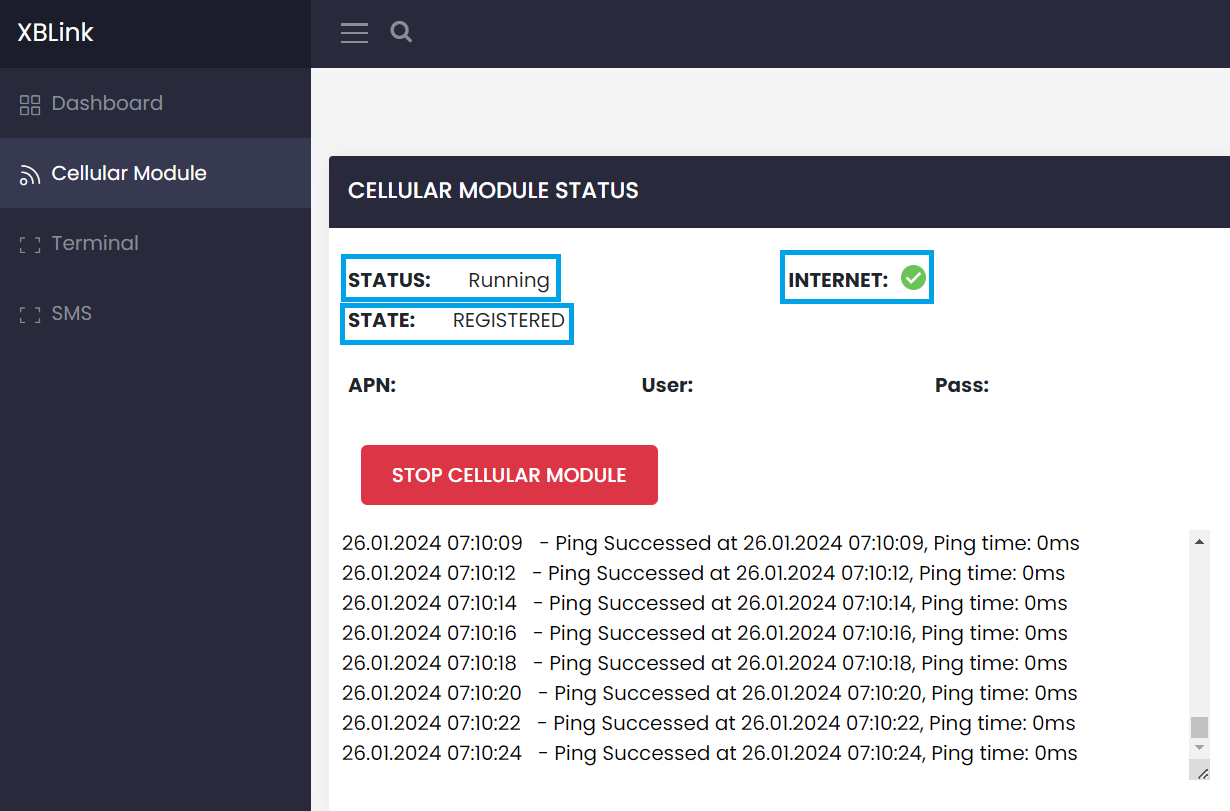The width and height of the screenshot is (1230, 811).
Task: Click the 07:10:24 ping log entry
Action: tap(709, 753)
